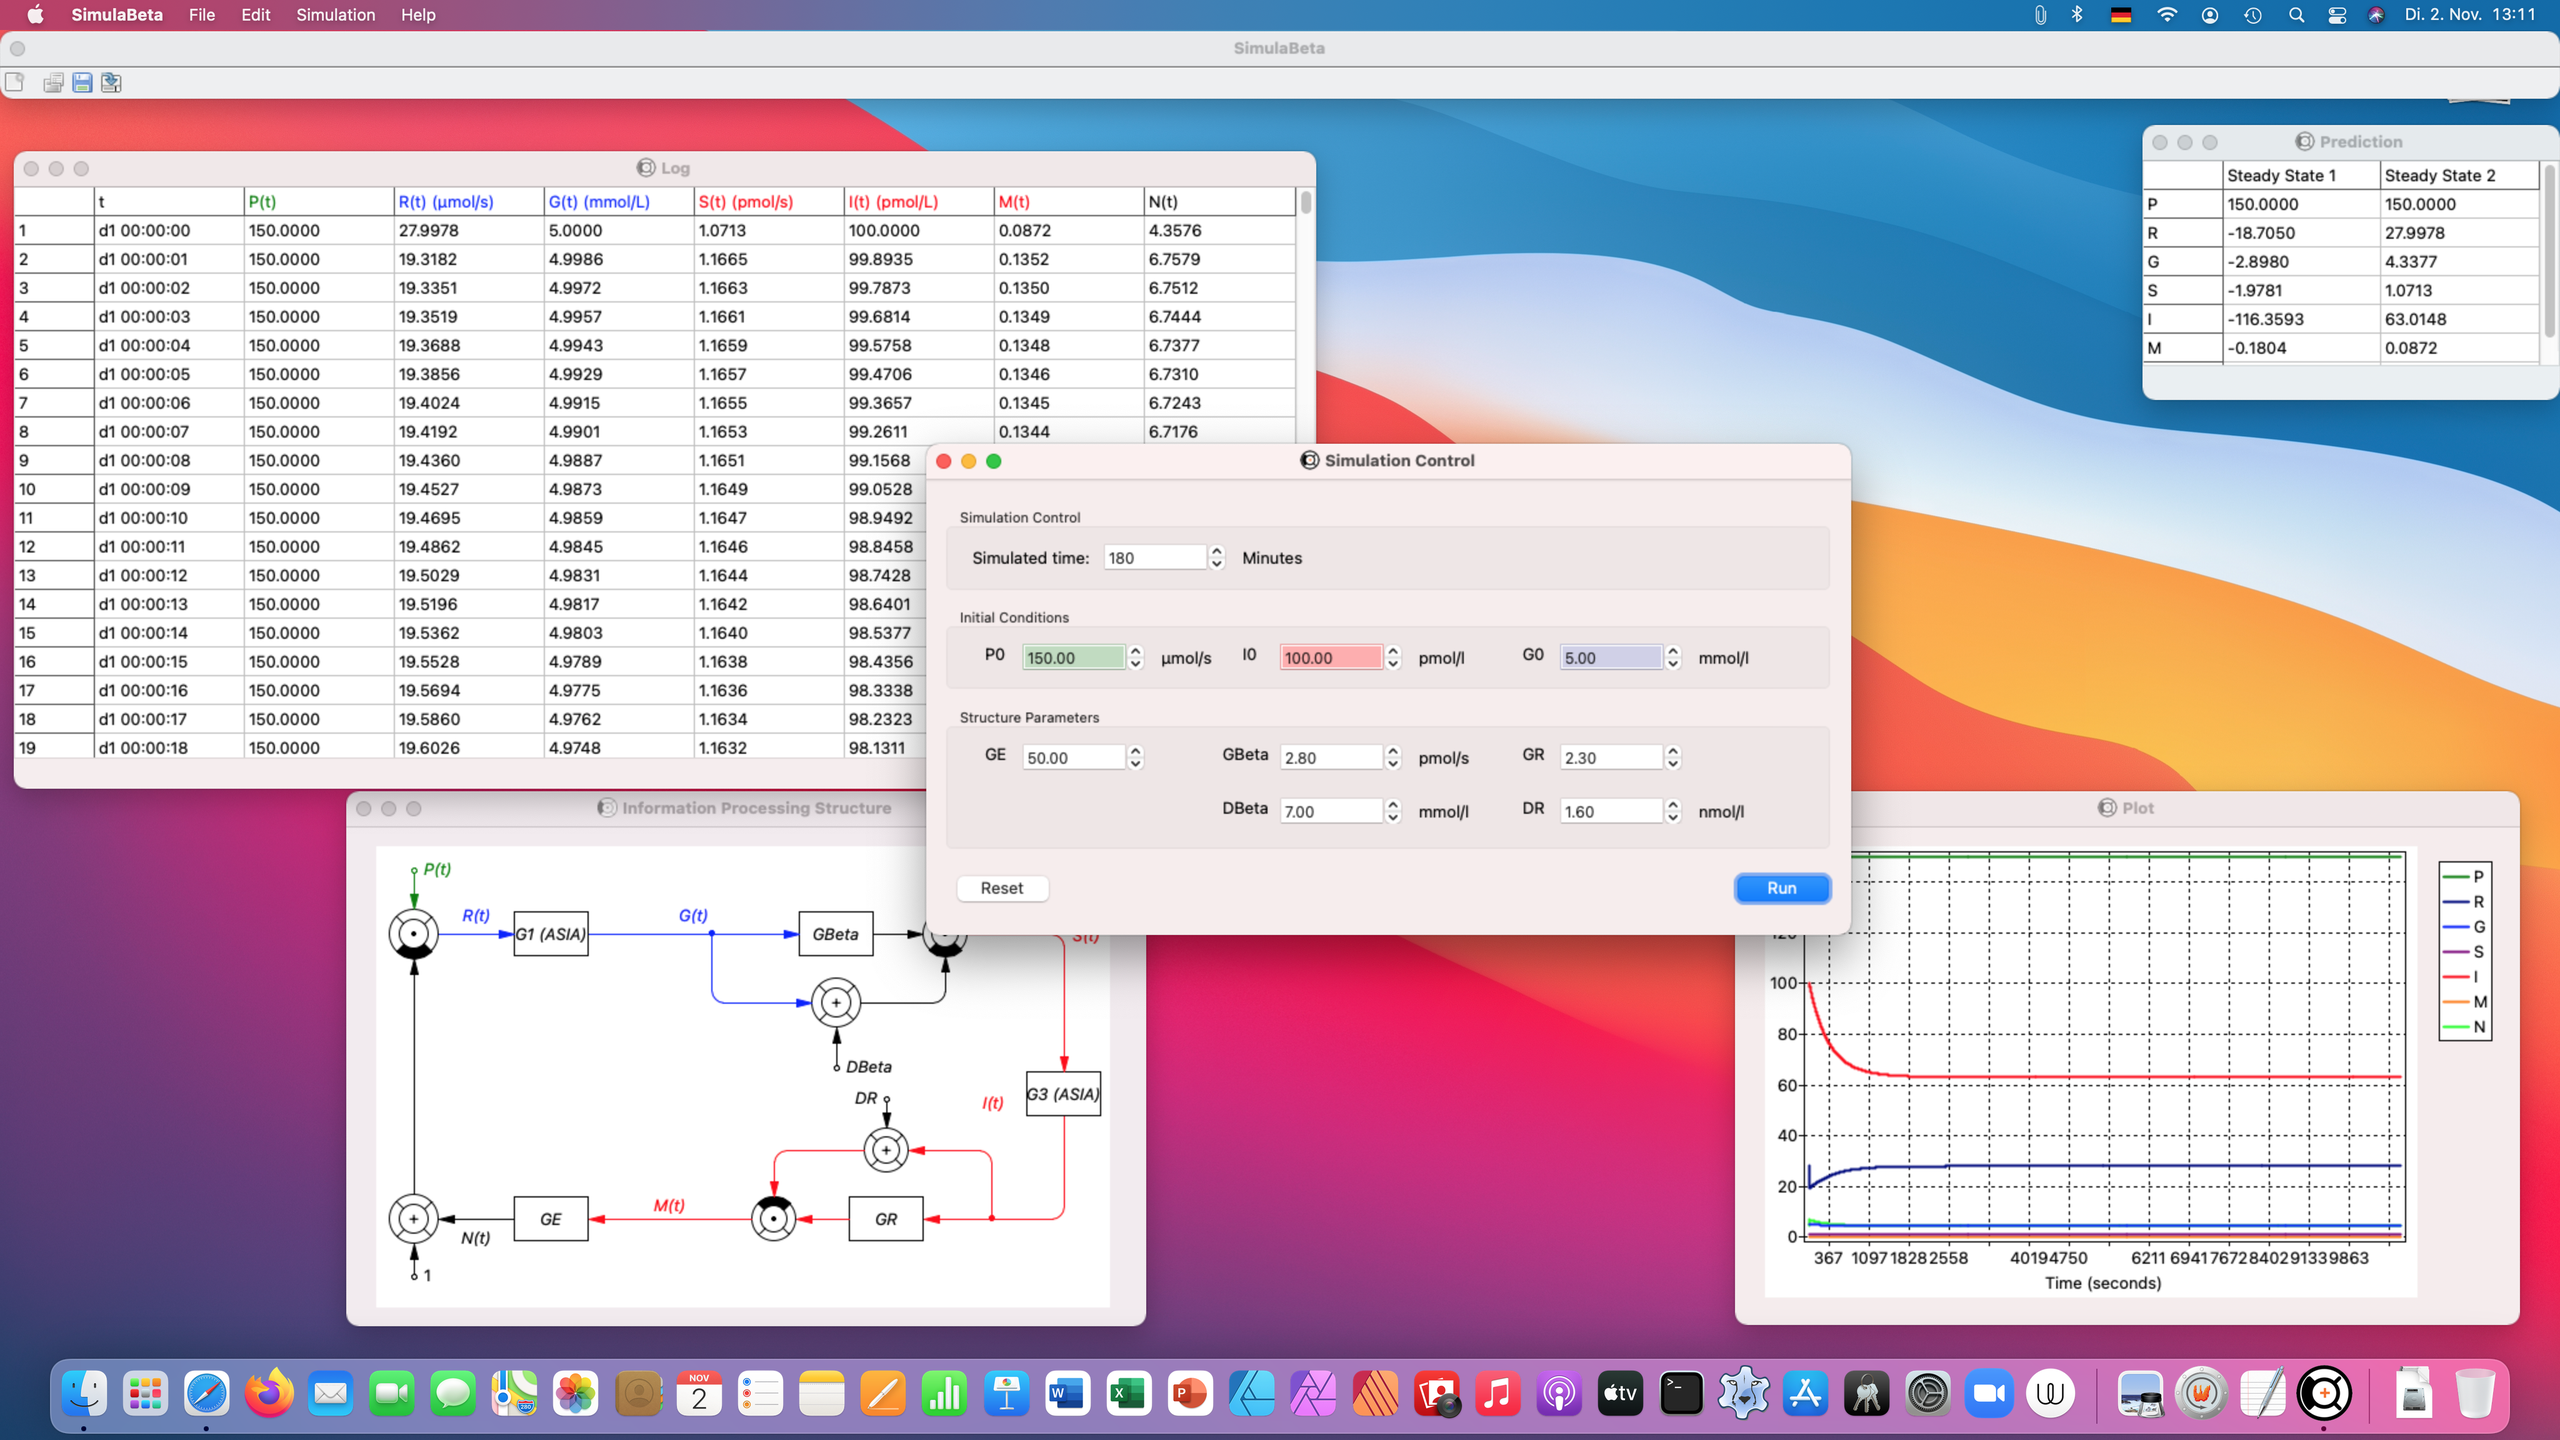Open Trash from the Dock
This screenshot has height=1440, width=2560.
pyautogui.click(x=2475, y=1393)
